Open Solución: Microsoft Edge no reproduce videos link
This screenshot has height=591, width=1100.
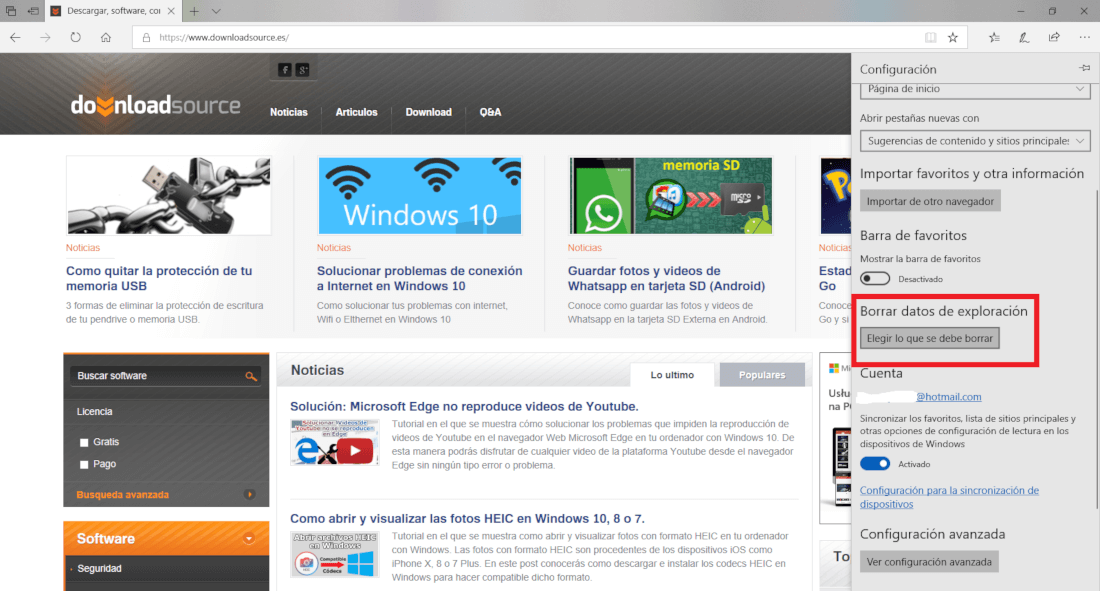[464, 406]
